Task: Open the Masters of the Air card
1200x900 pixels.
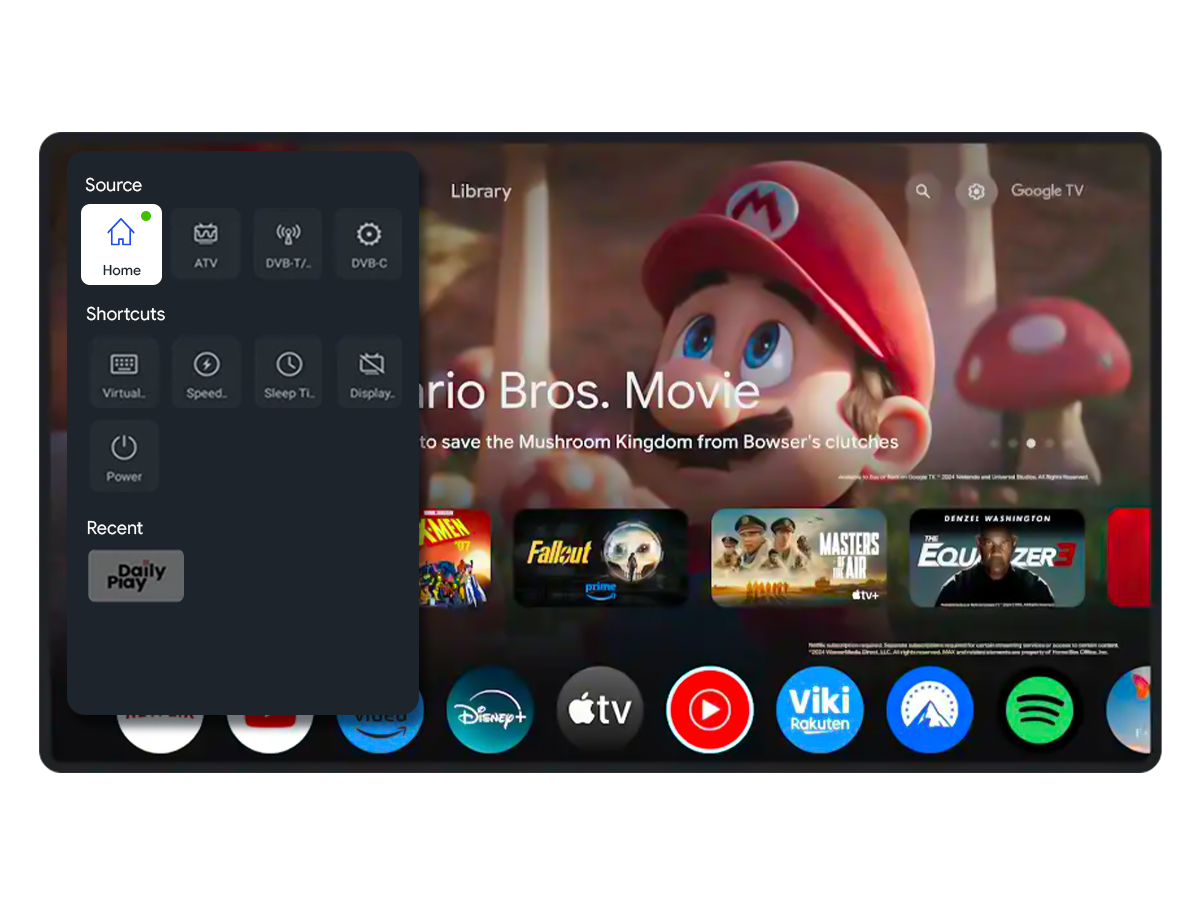Action: point(799,558)
